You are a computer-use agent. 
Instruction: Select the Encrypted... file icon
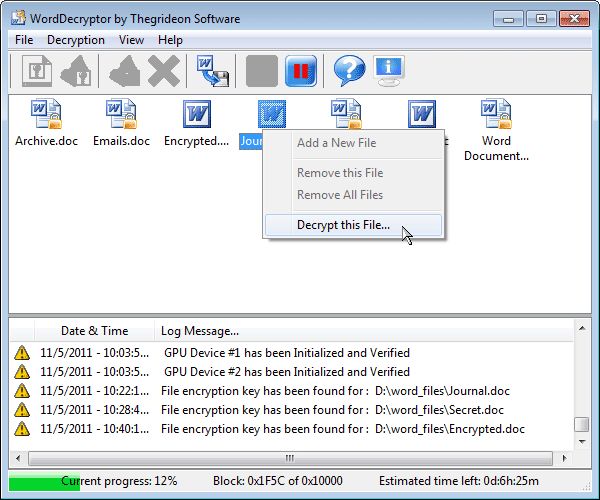coord(197,114)
